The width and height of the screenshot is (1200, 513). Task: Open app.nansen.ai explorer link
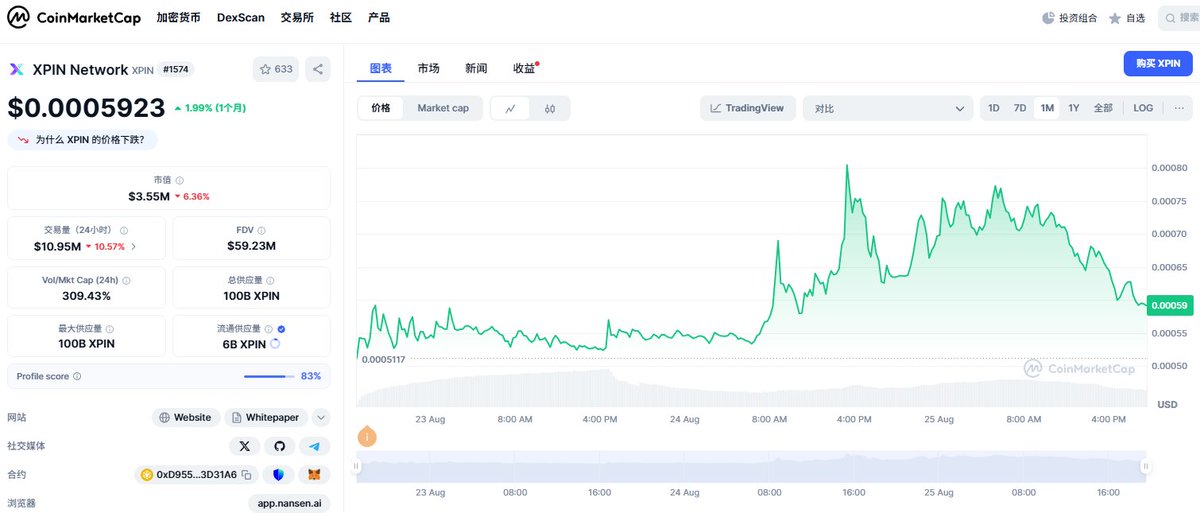(289, 503)
